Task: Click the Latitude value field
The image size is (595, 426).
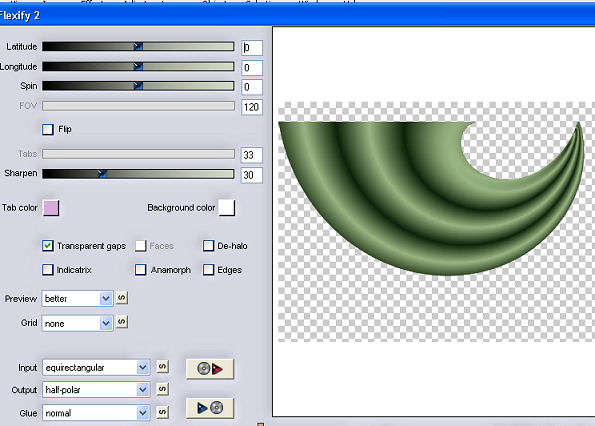Action: [x=252, y=48]
